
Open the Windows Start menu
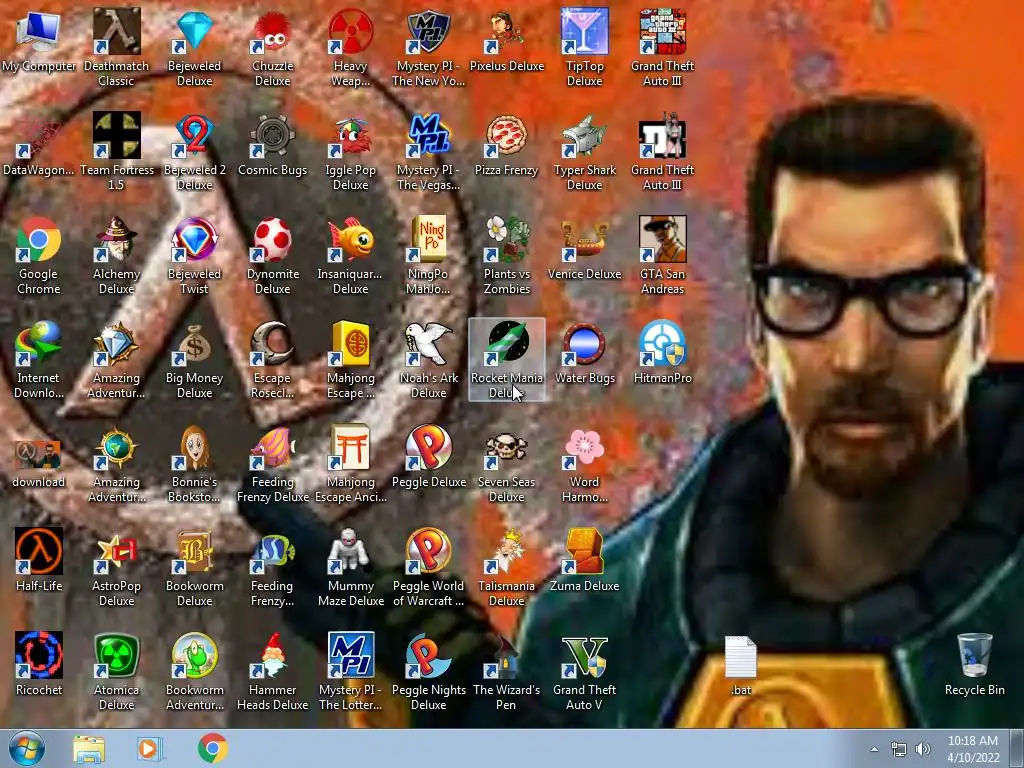(27, 748)
